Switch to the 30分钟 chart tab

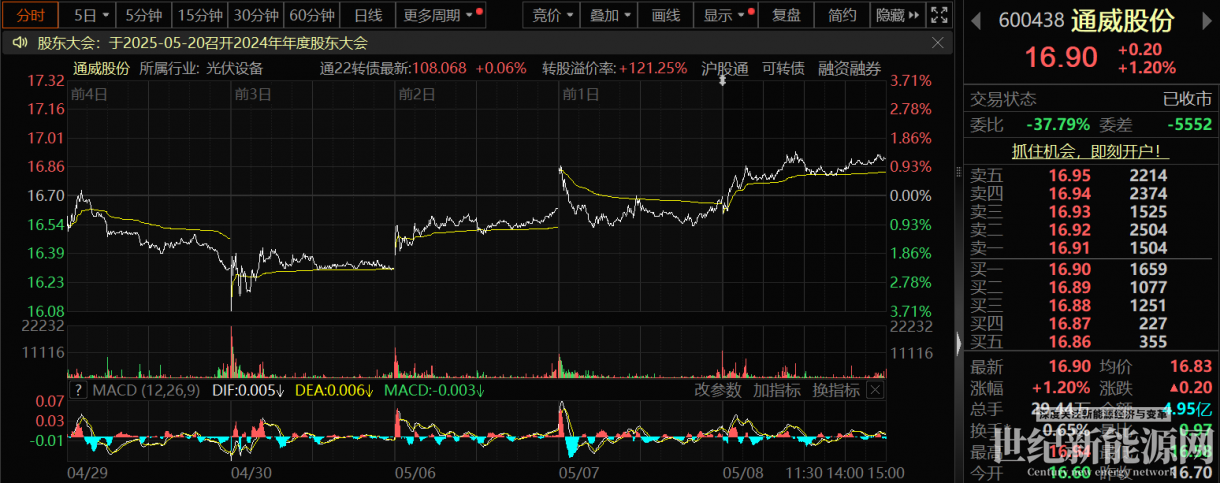pyautogui.click(x=255, y=15)
